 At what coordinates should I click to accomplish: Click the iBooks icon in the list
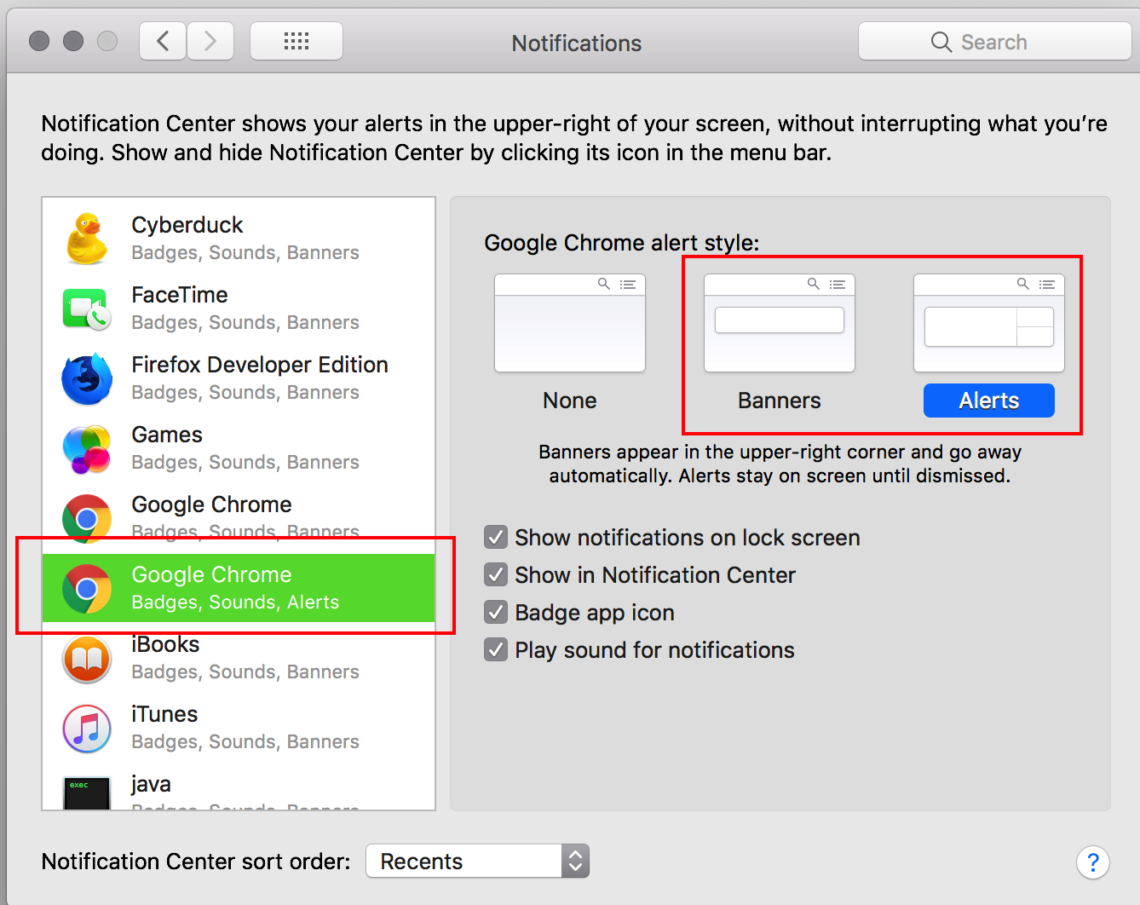pyautogui.click(x=86, y=658)
